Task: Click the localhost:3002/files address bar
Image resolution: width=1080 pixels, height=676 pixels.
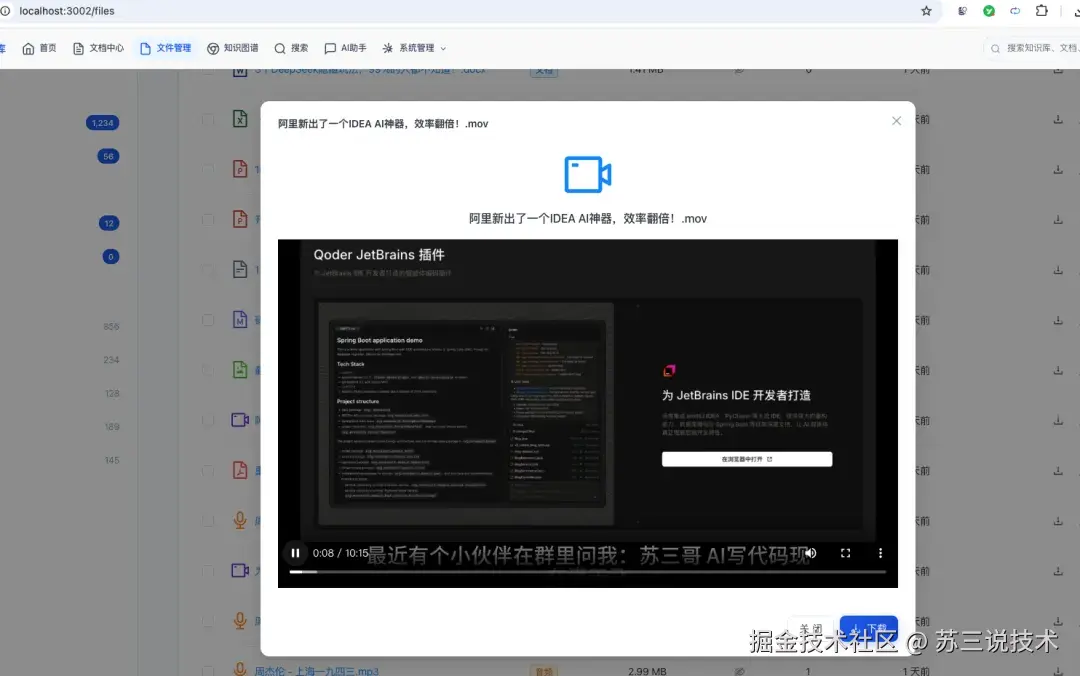Action: click(67, 11)
